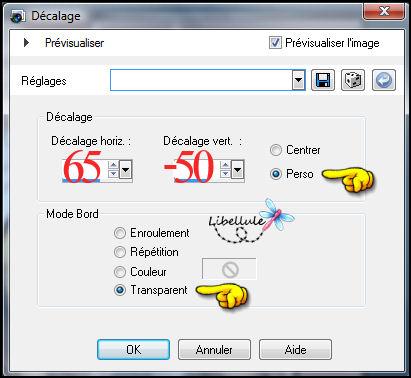This screenshot has width=411, height=378.
Task: Increase the Décalage vert. value with up arrow
Action: pos(225,165)
